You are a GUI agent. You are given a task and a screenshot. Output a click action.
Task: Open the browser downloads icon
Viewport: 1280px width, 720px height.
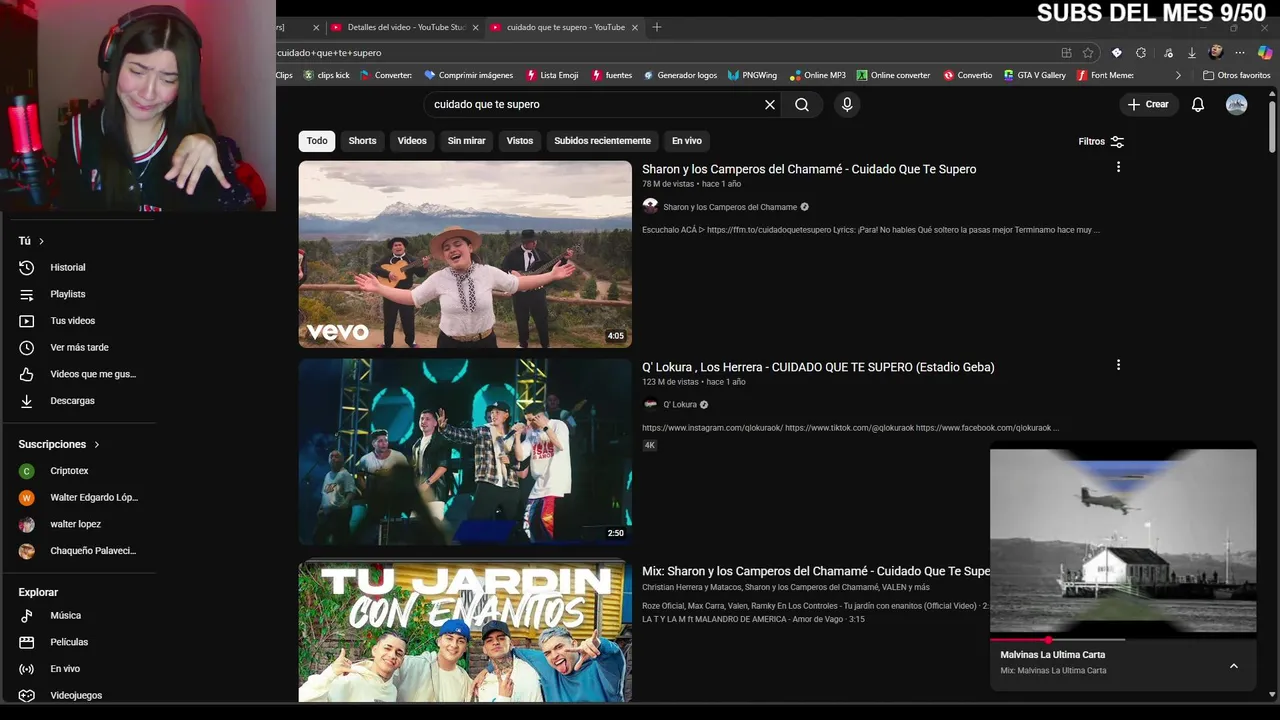(x=1191, y=52)
